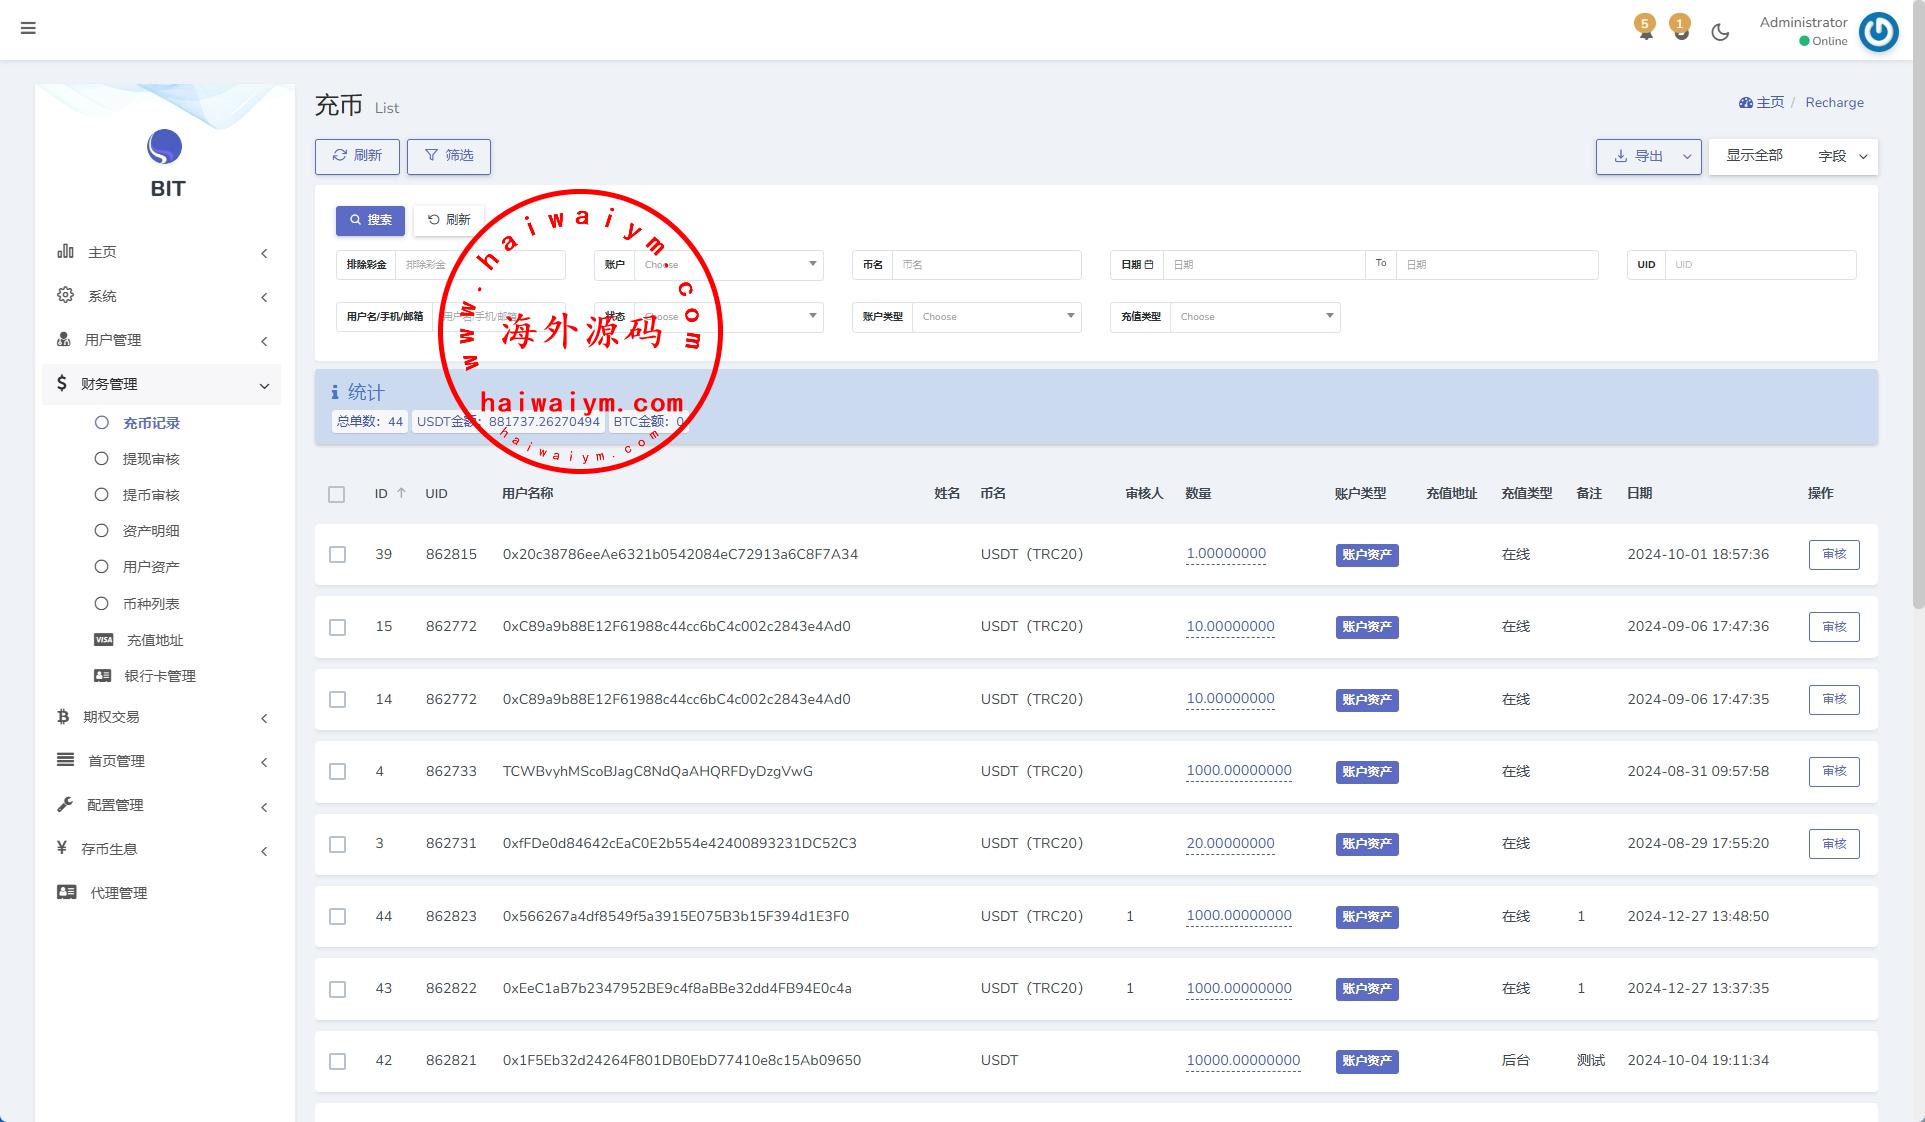Open 充值地址 VISA card item

point(154,640)
